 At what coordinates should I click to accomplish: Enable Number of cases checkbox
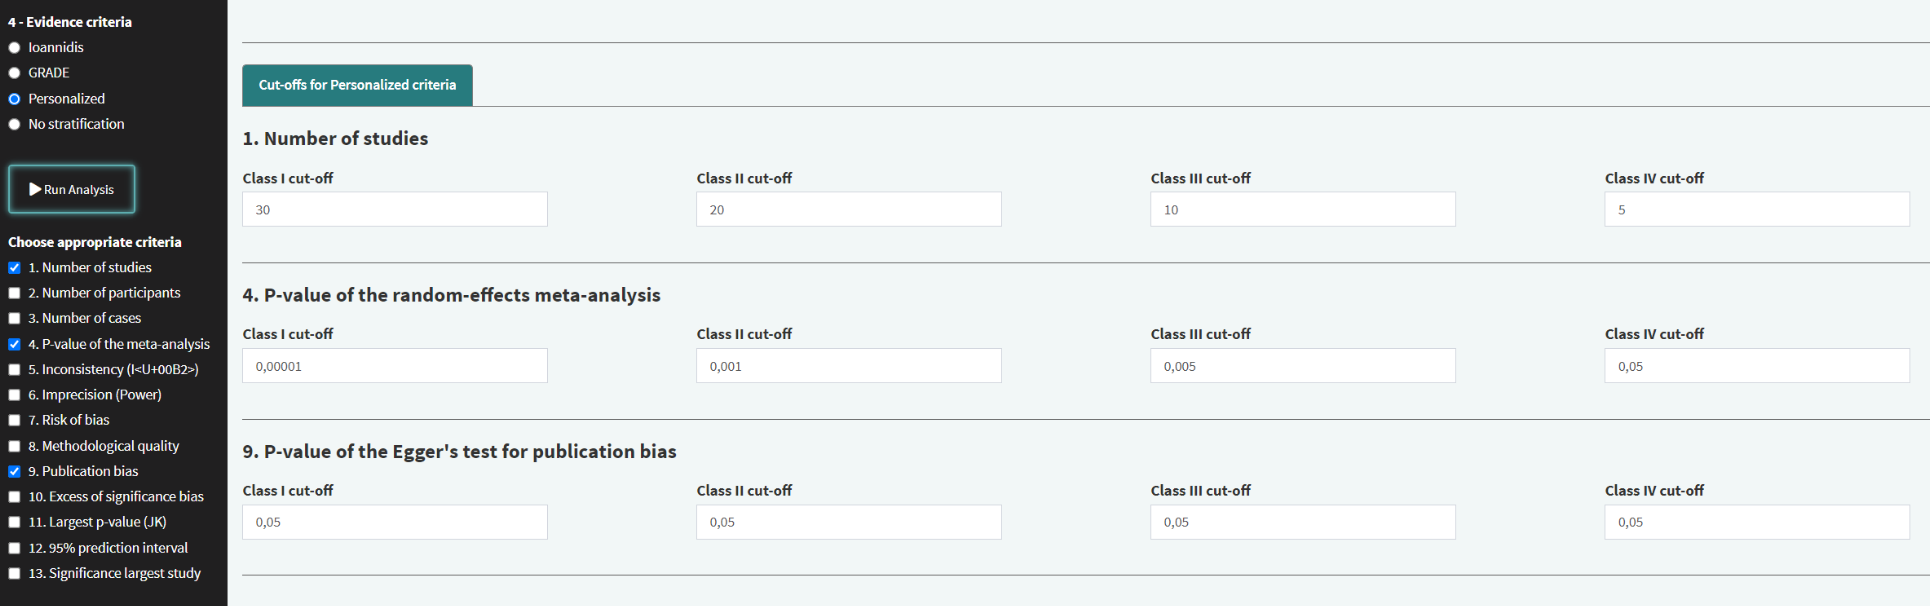pyautogui.click(x=15, y=319)
